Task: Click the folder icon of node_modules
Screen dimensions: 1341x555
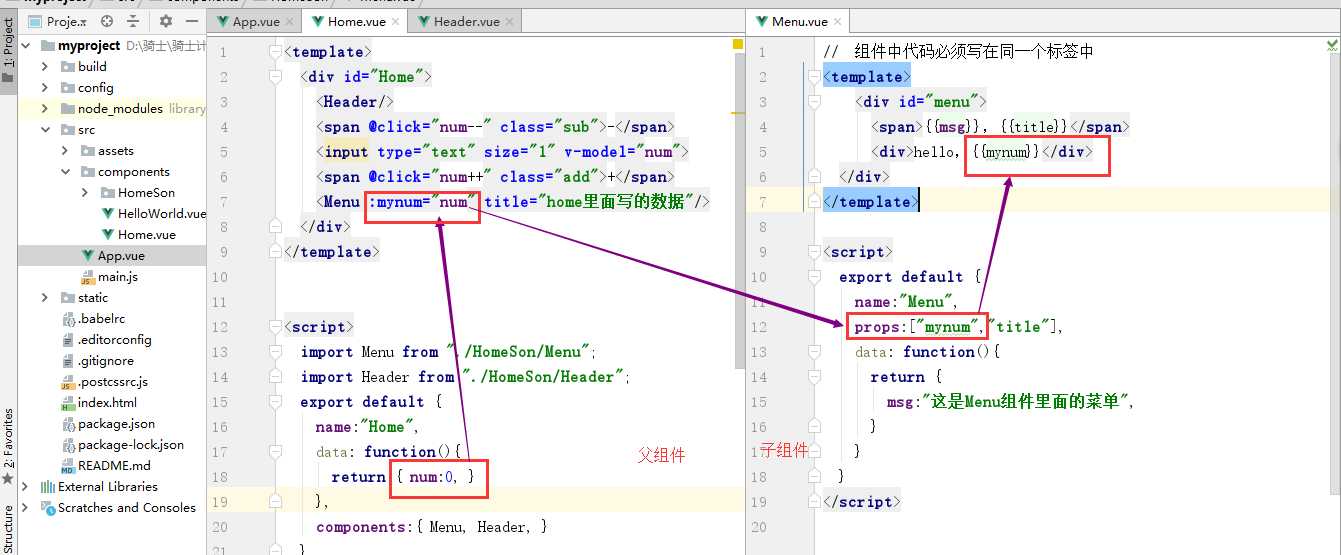Action: (x=67, y=109)
